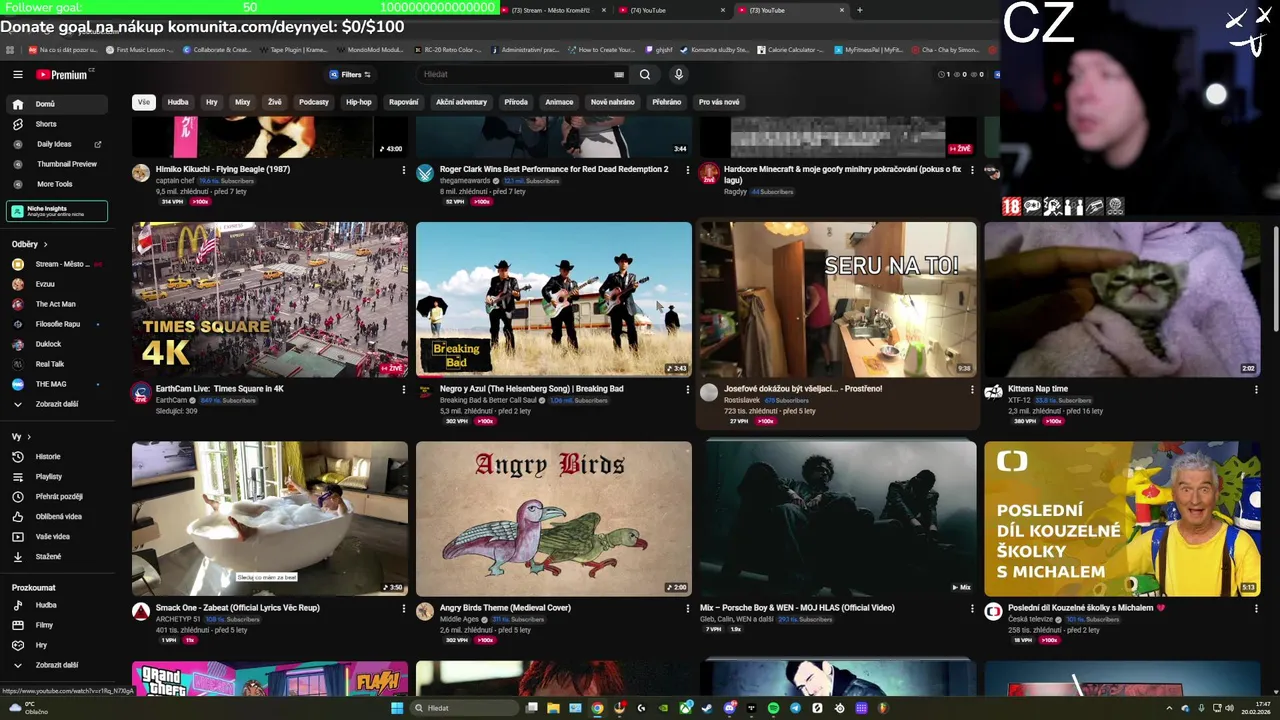
Task: Select the Pro vás nové chip
Action: (719, 102)
